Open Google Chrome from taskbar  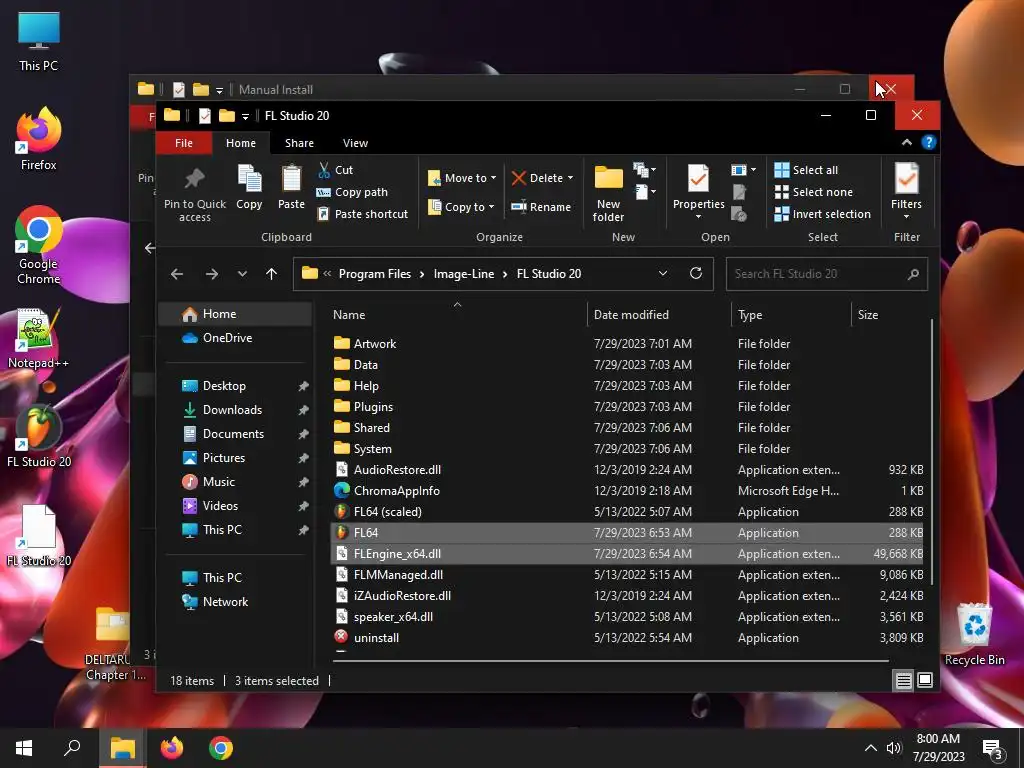pos(221,748)
